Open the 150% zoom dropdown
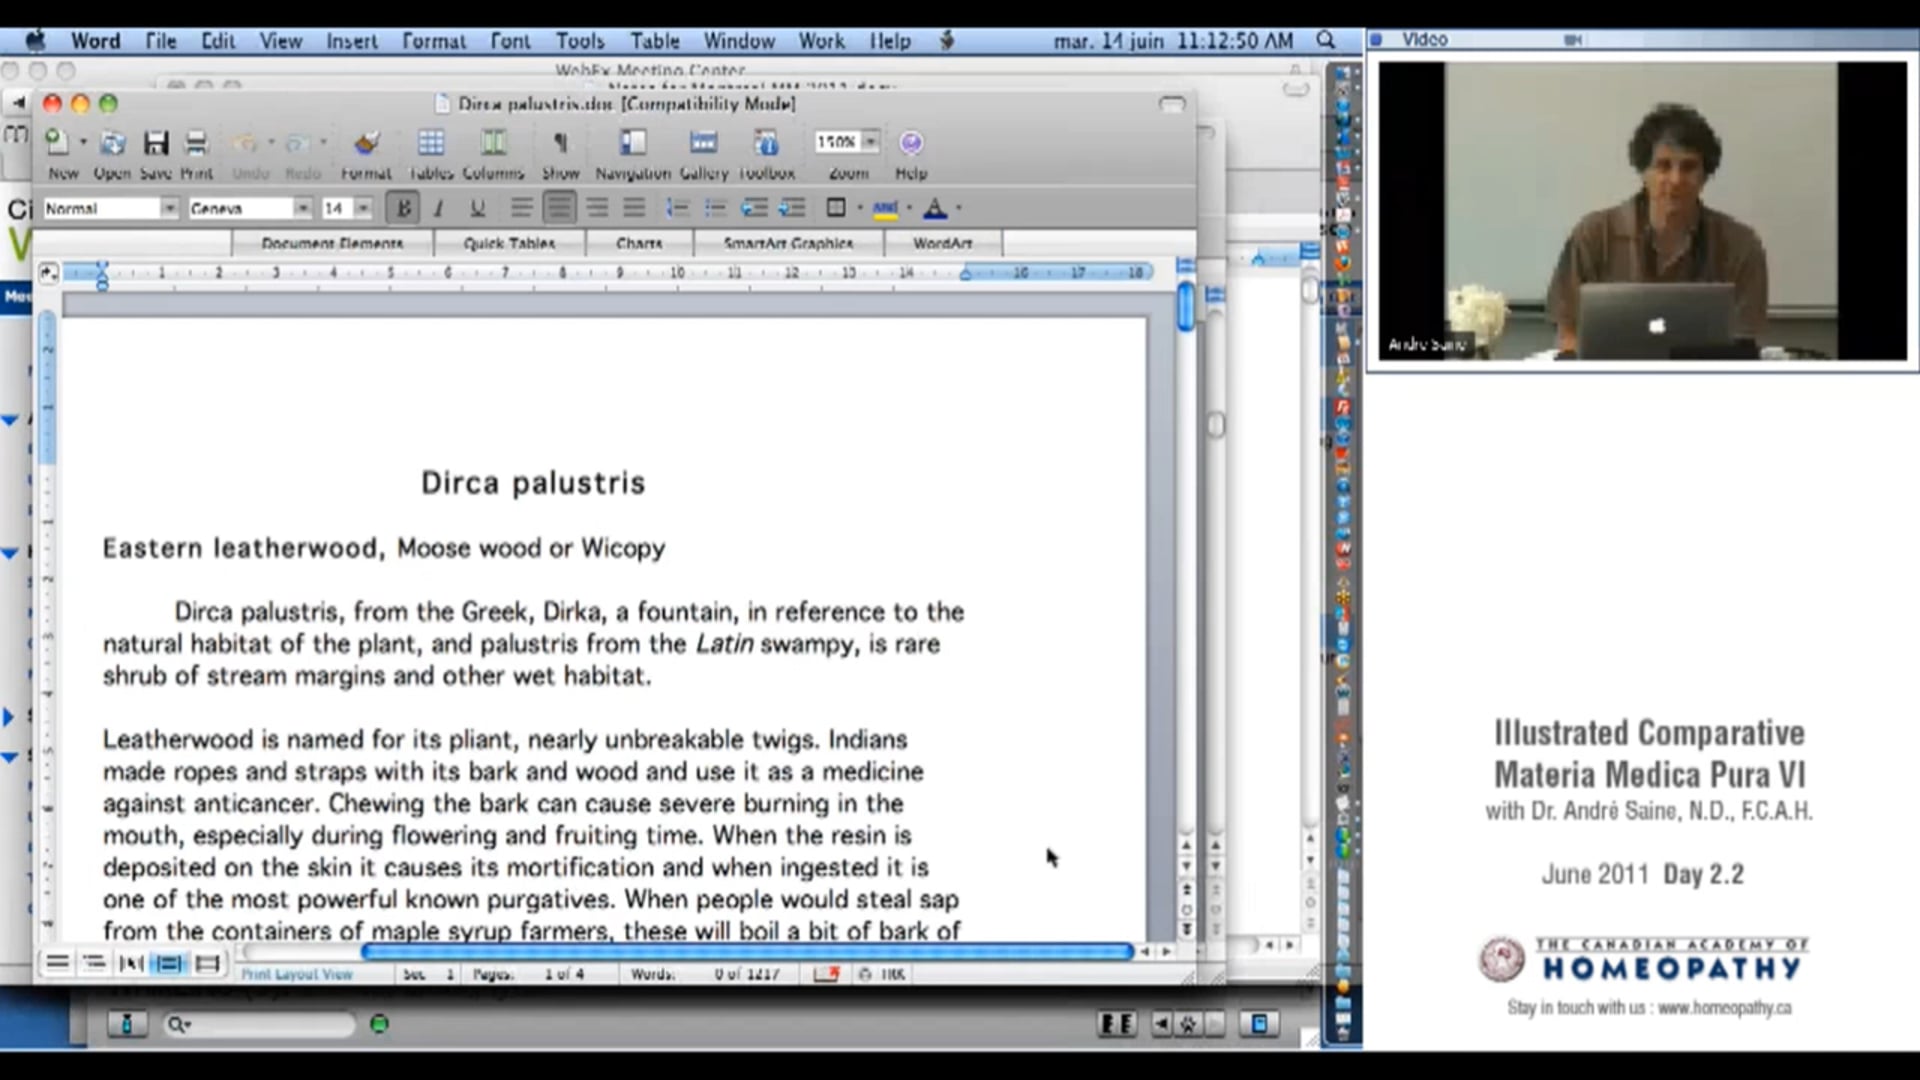 coord(870,142)
